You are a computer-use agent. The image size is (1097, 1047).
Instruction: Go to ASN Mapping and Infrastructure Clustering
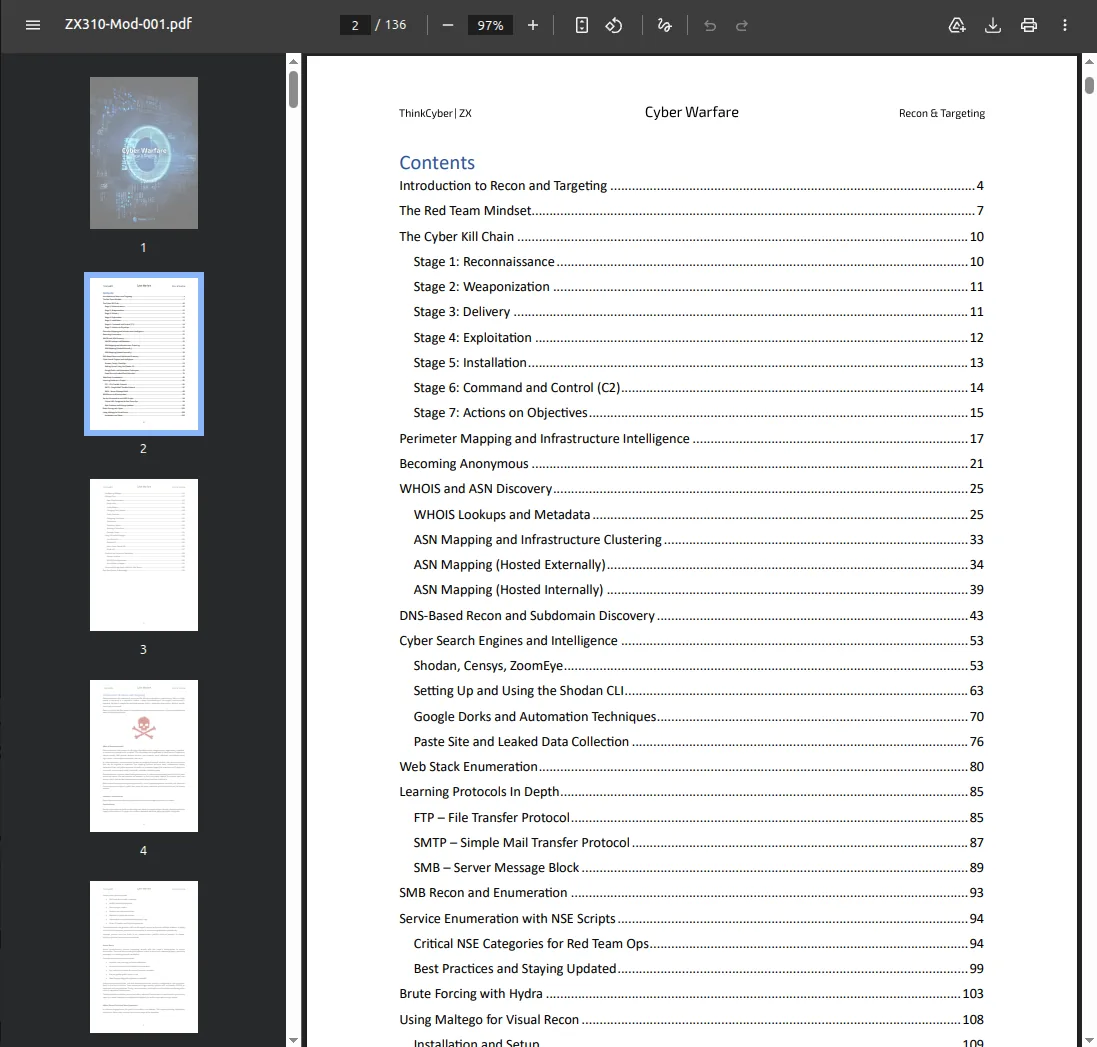[x=698, y=540]
